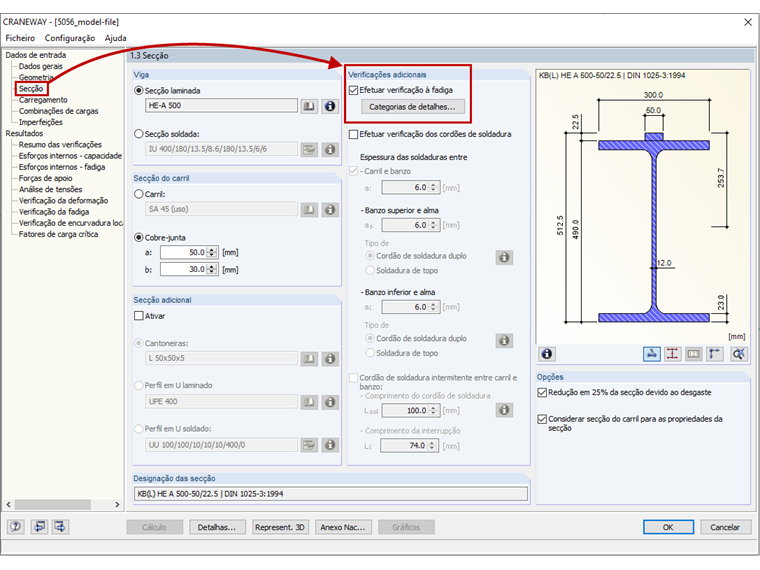Adjust weld length 100.0 spinner
This screenshot has height=570, width=760.
(433, 411)
